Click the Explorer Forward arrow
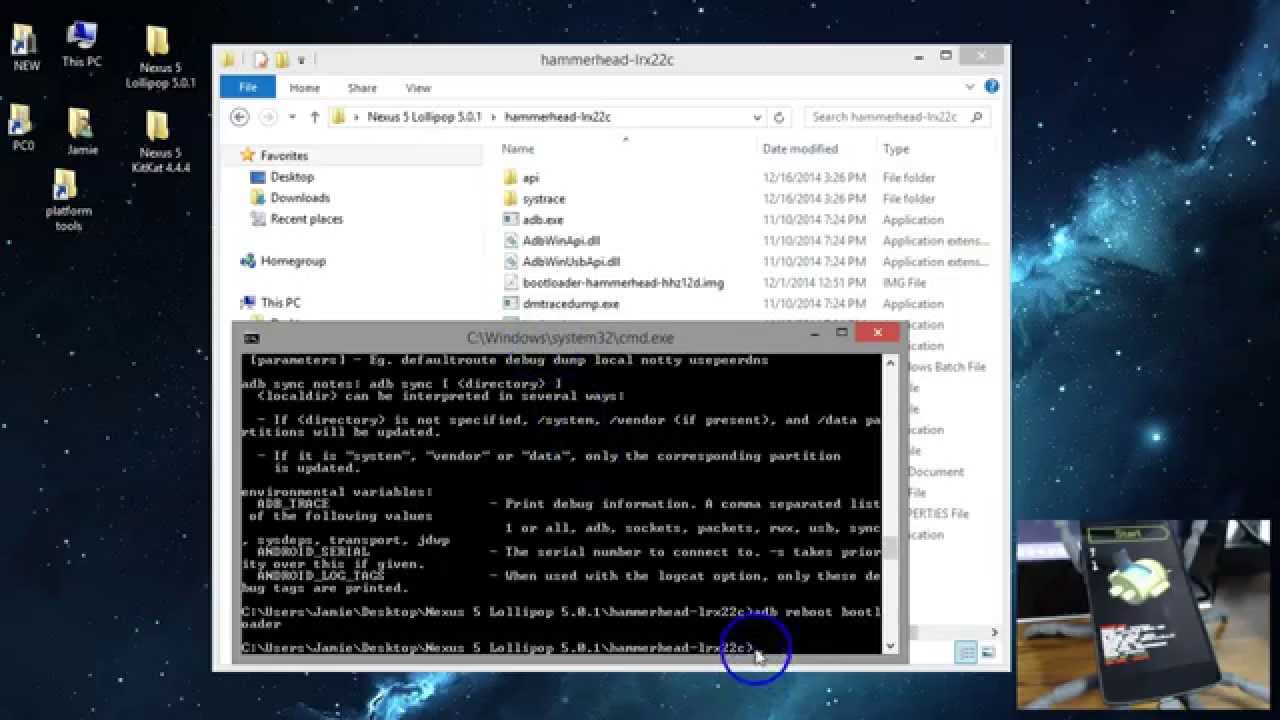The width and height of the screenshot is (1280, 720). (x=267, y=117)
